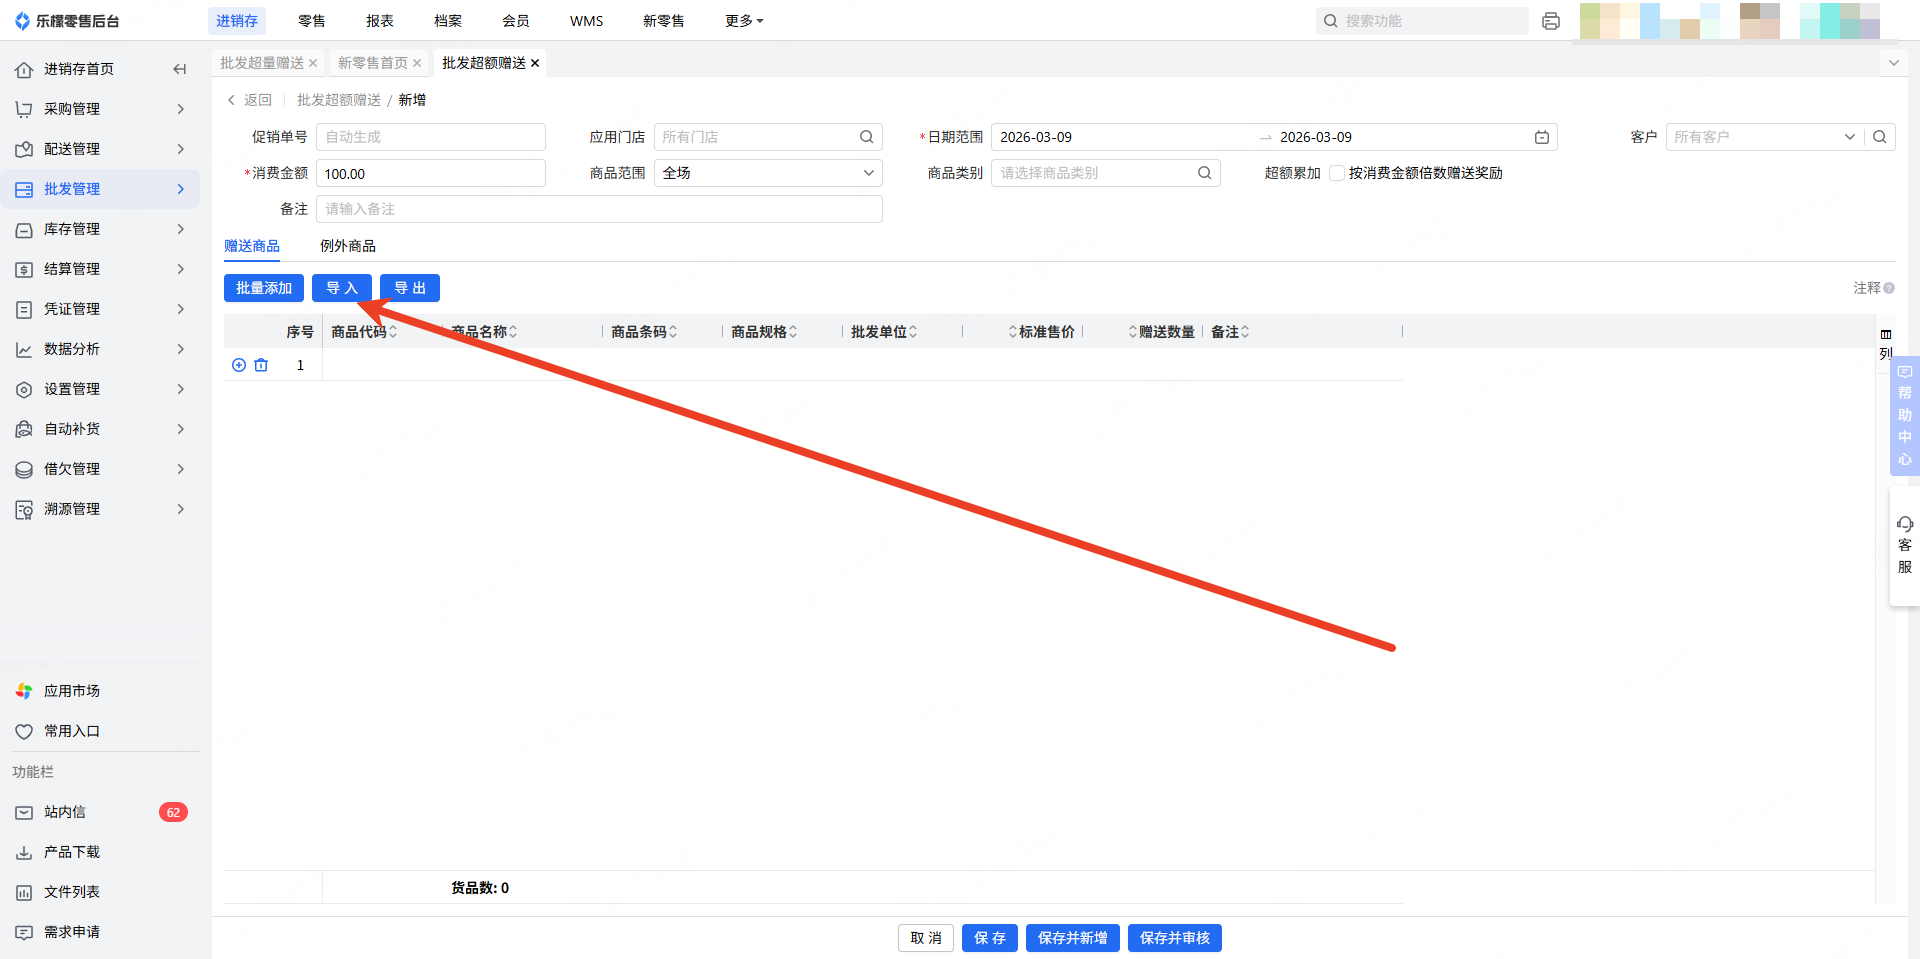Focus the 消费金额 input field
Screen dimensions: 1920x959
[x=431, y=173]
